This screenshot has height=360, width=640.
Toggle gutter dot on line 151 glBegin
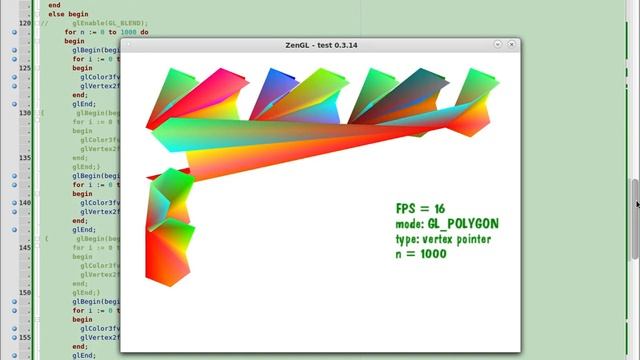(x=15, y=302)
